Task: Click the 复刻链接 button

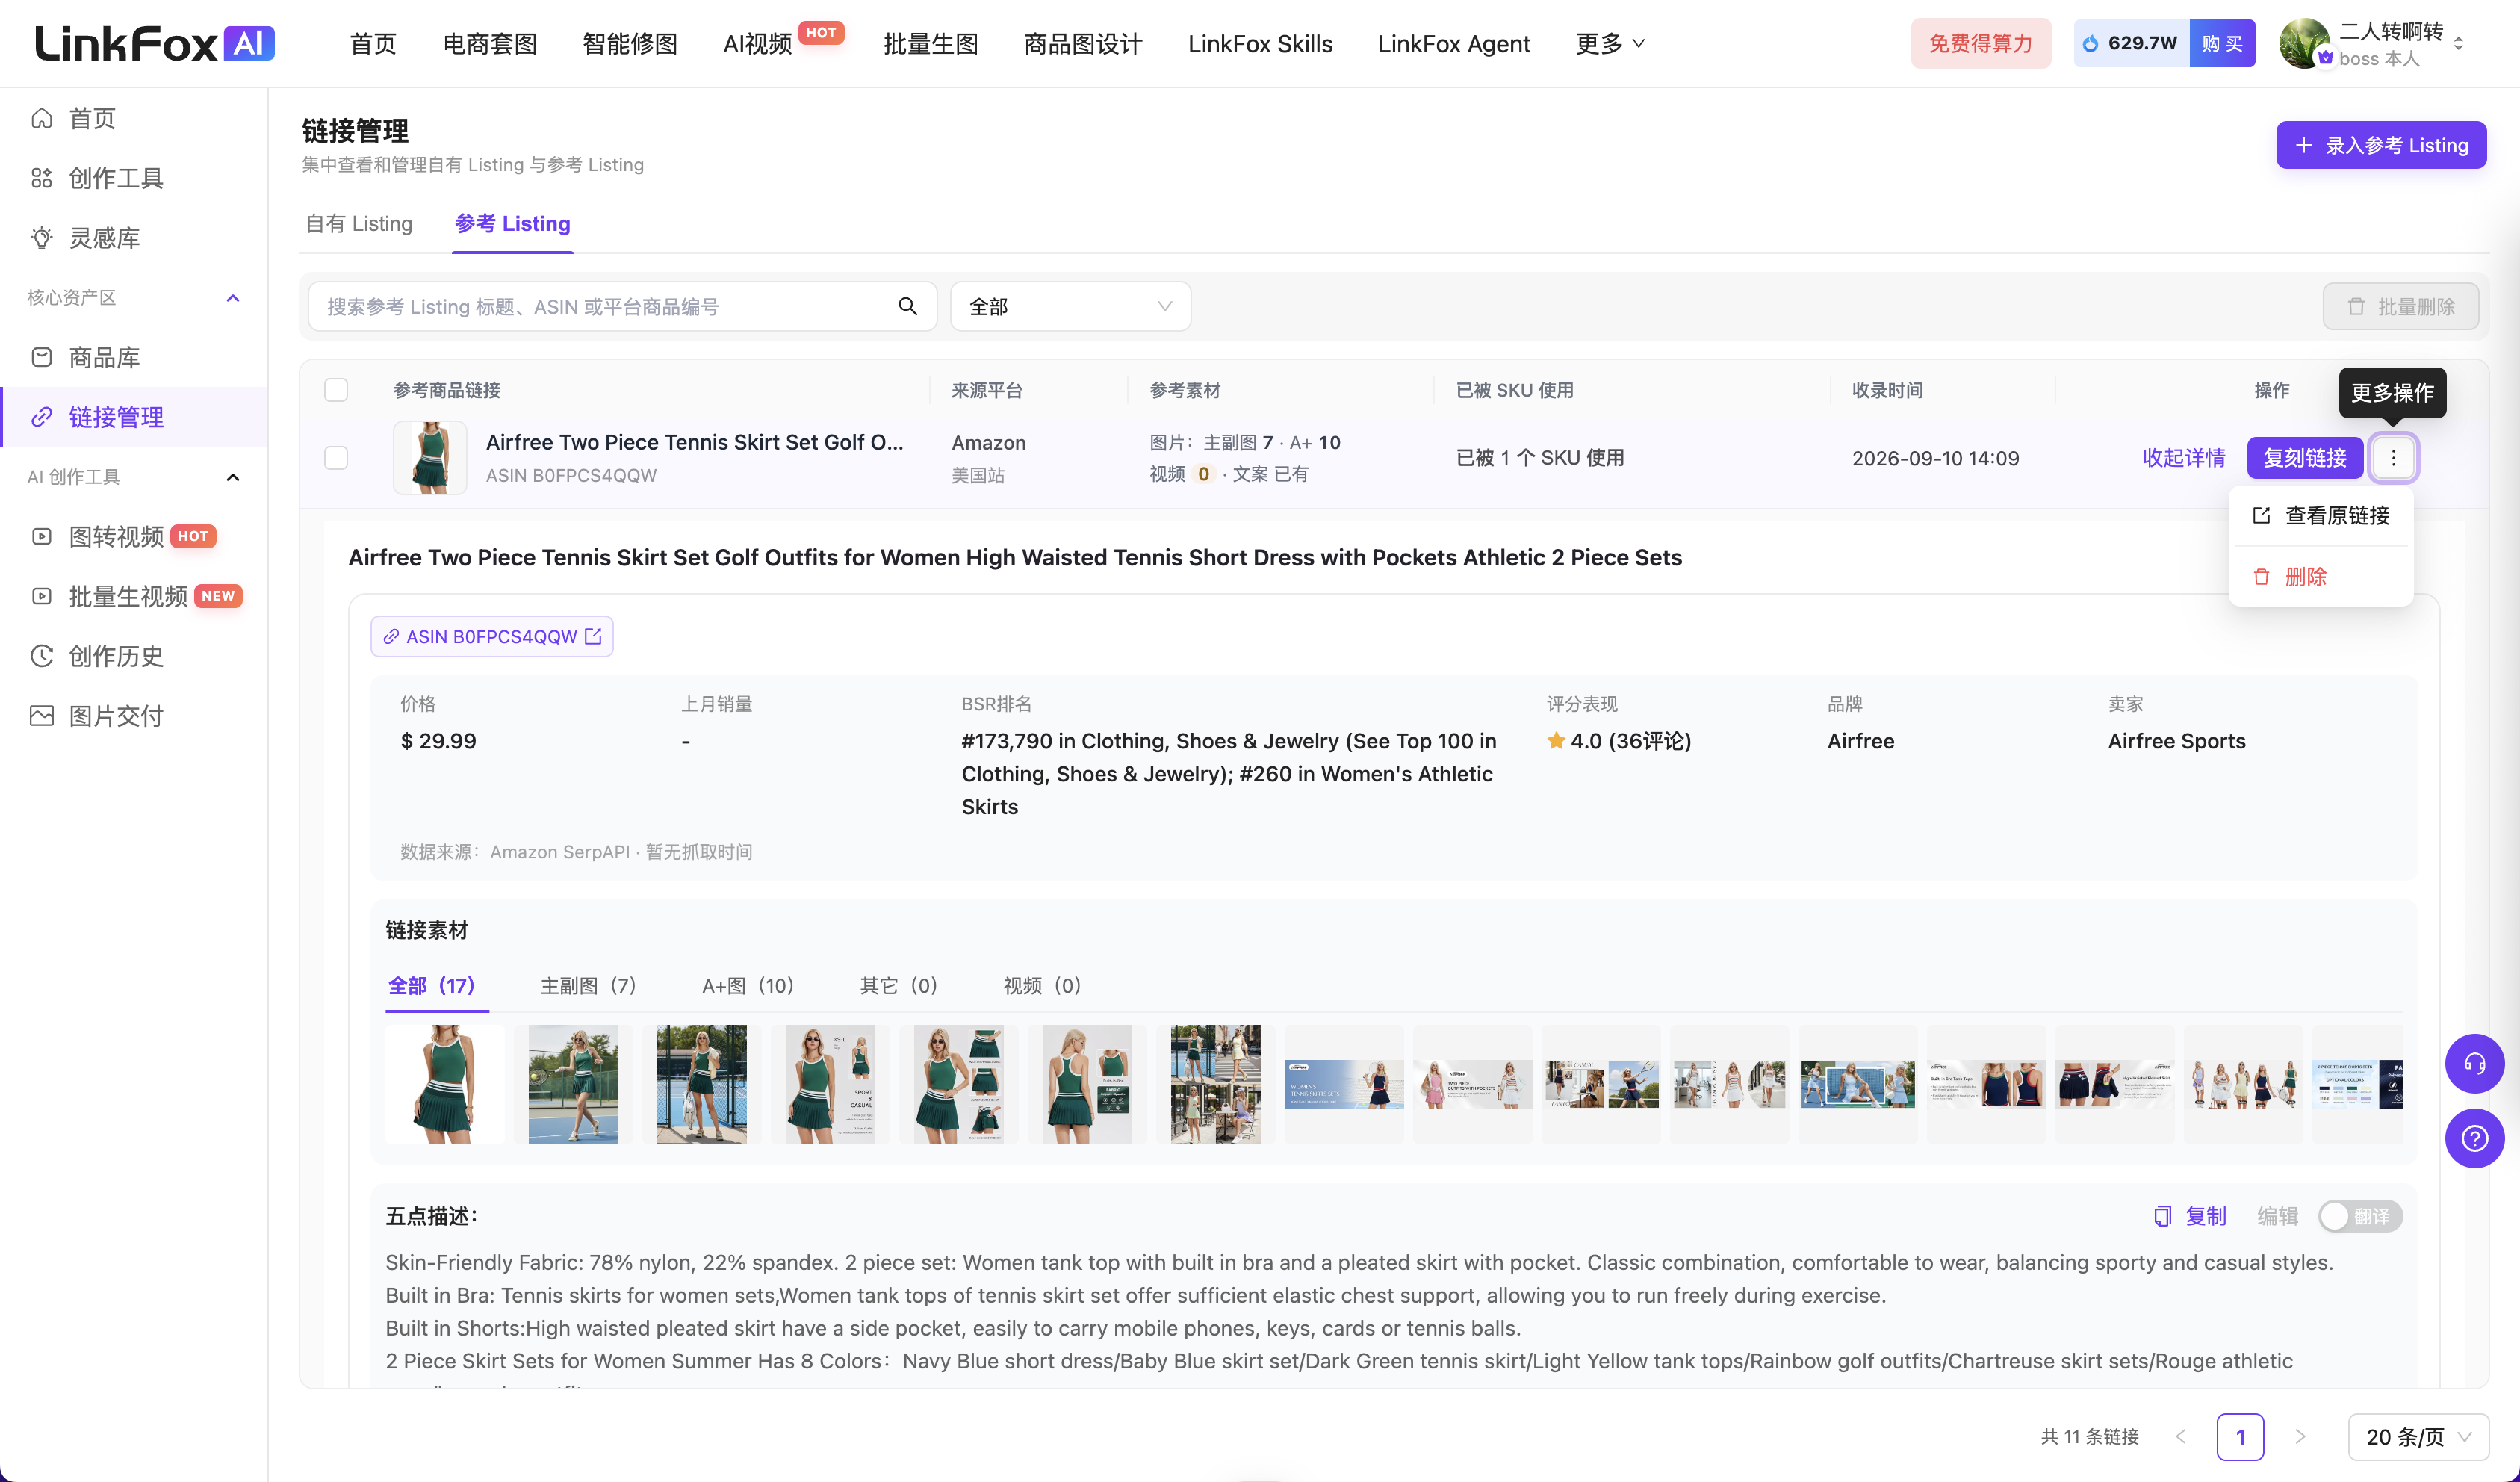Action: [x=2305, y=458]
